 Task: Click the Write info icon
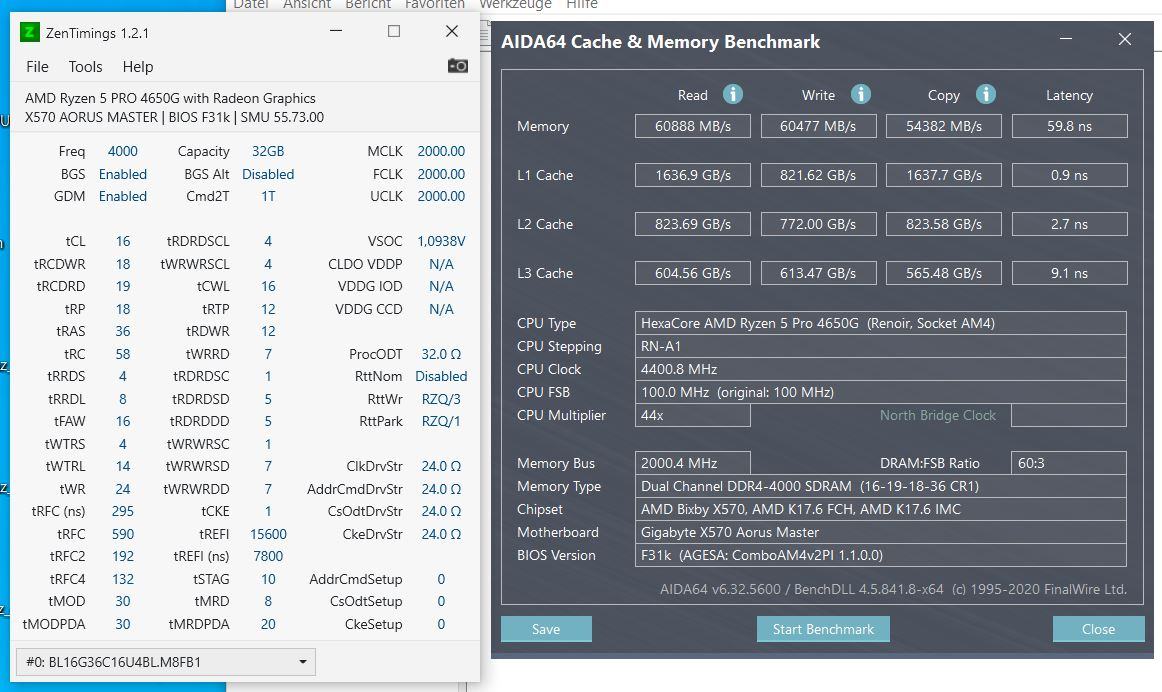click(860, 94)
